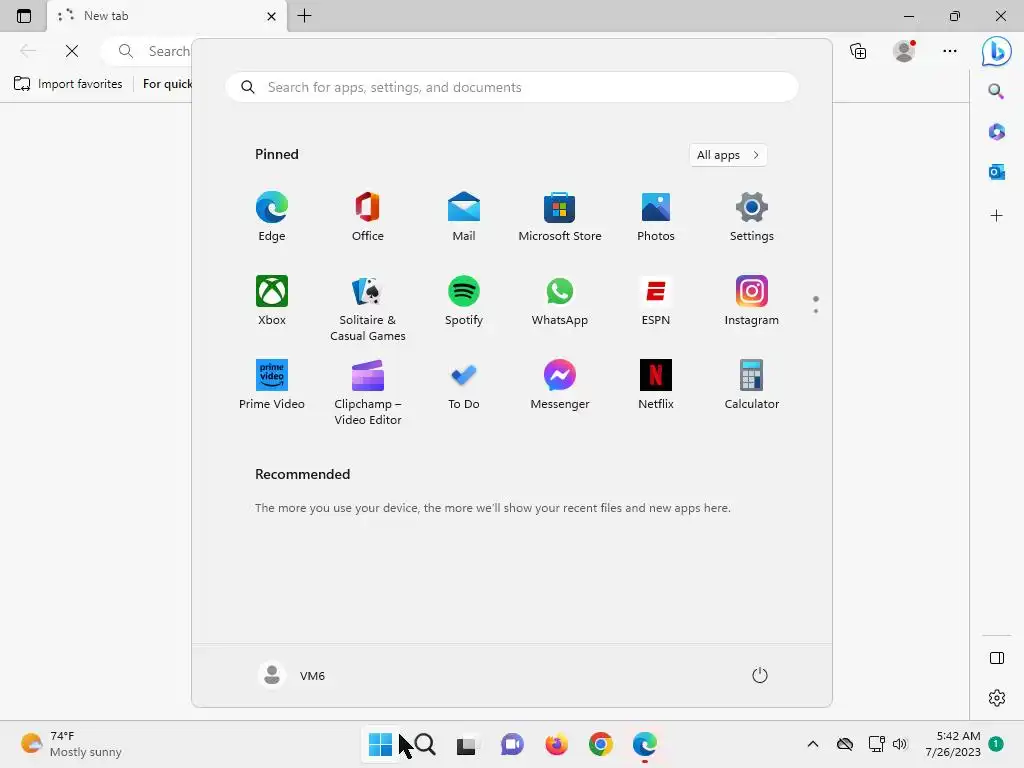The image size is (1024, 768).
Task: Open the VM6 user account menu
Action: pyautogui.click(x=292, y=675)
